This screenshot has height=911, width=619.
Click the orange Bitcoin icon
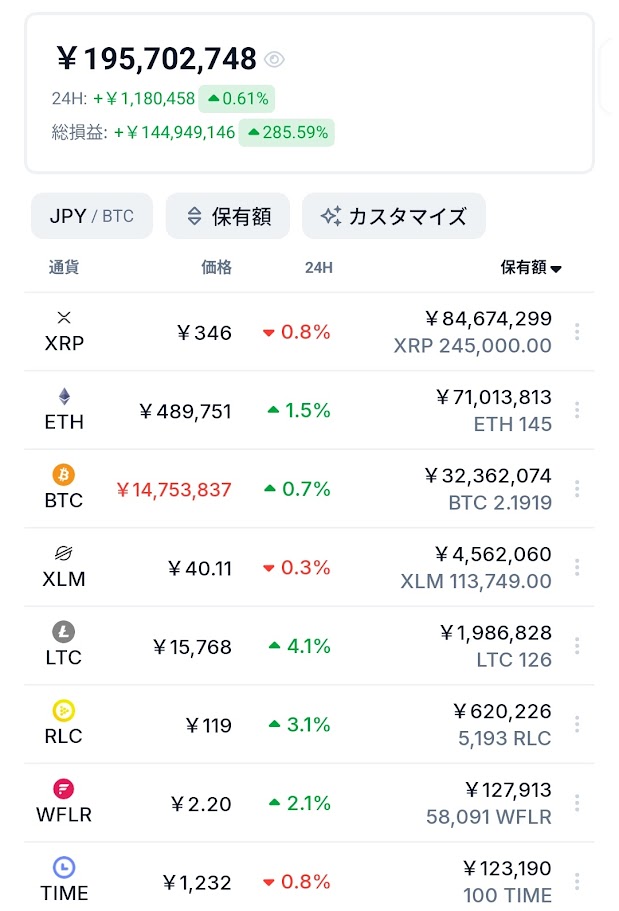[x=64, y=475]
